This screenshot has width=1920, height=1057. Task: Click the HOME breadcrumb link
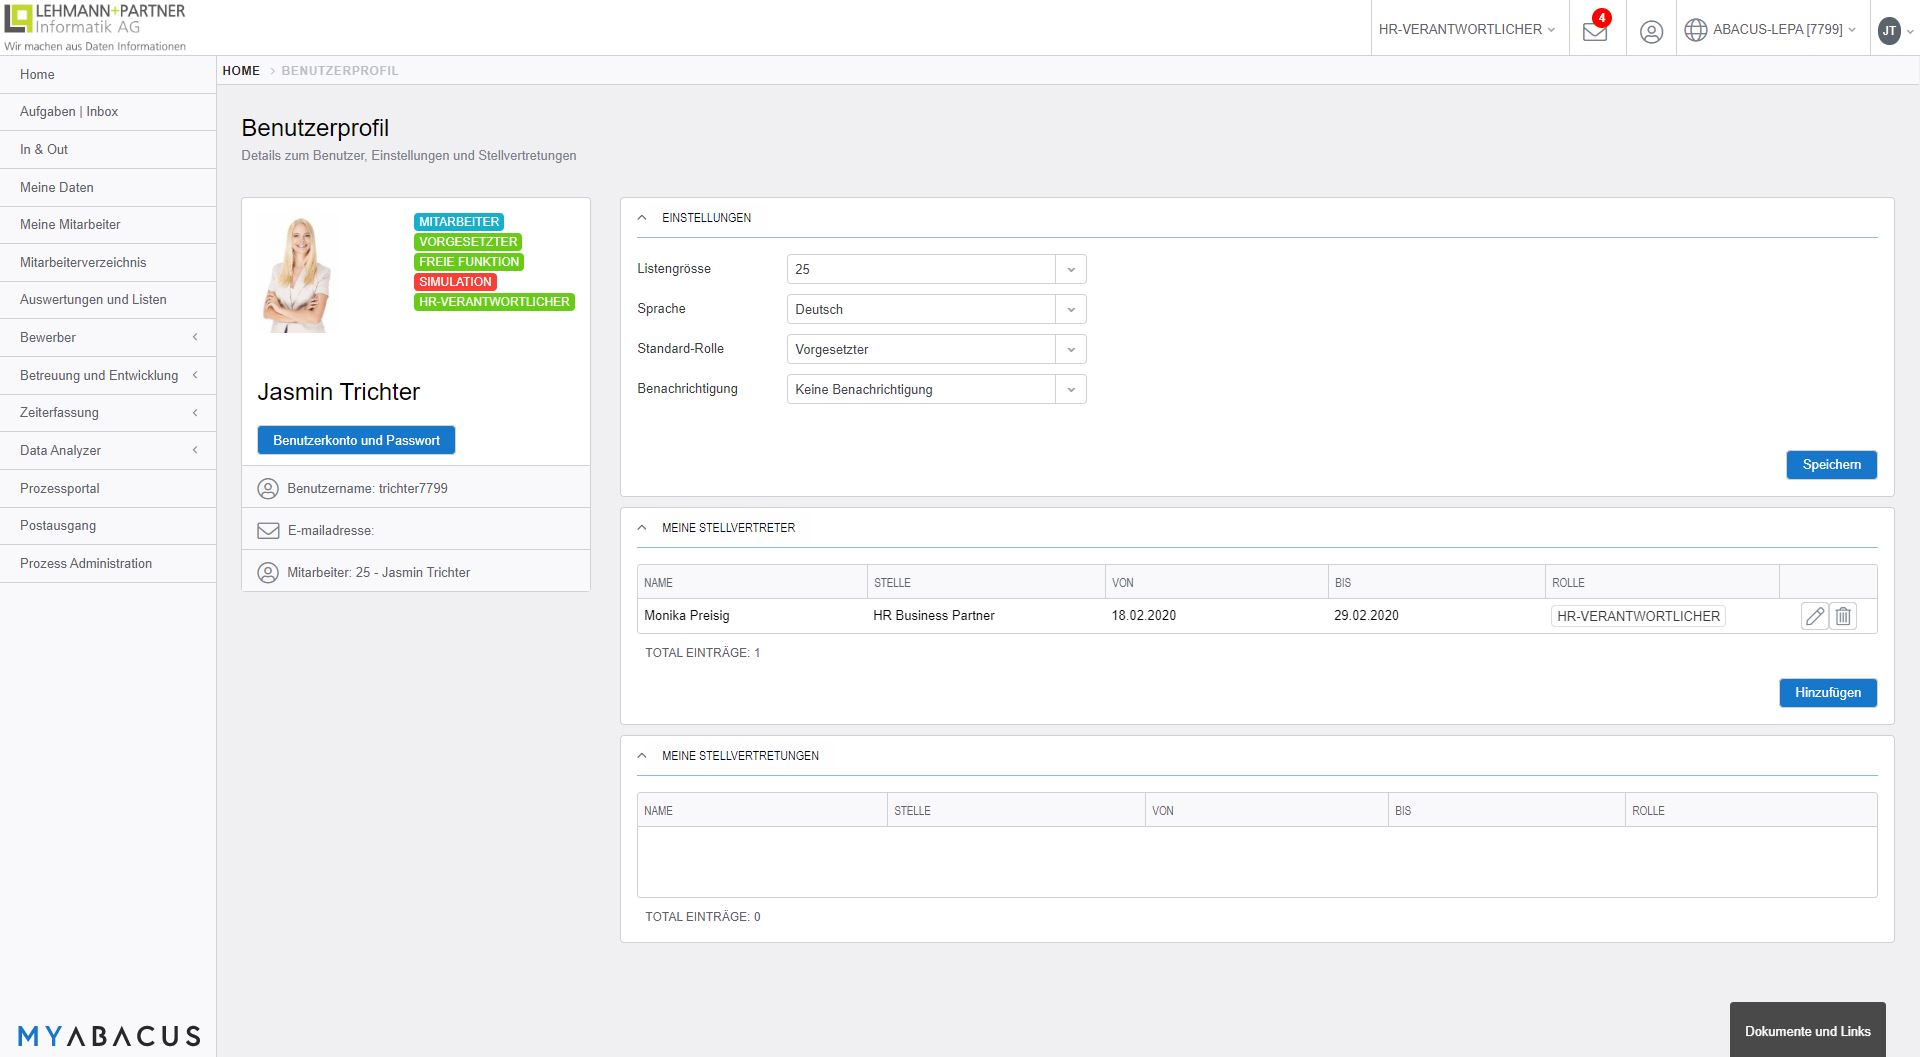[x=241, y=71]
